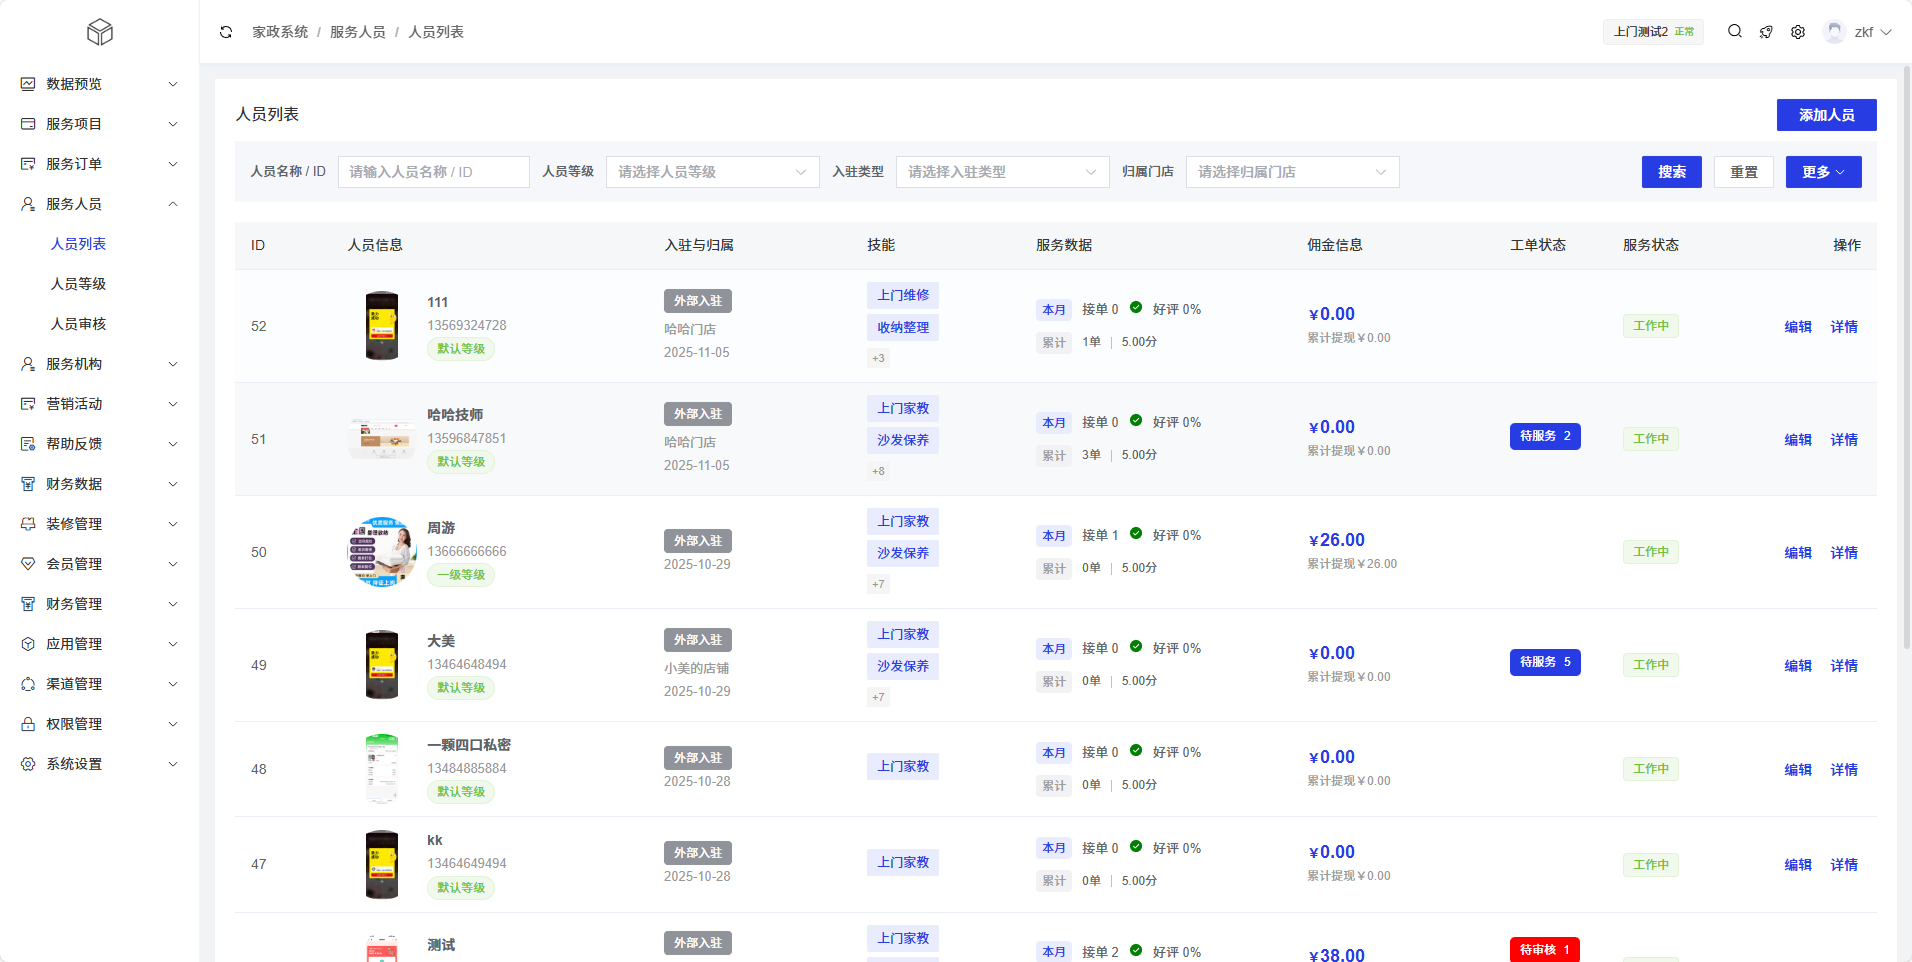Viewport: 1912px width, 962px height.
Task: Click the 会员管理 sidebar icon
Action: [28, 564]
